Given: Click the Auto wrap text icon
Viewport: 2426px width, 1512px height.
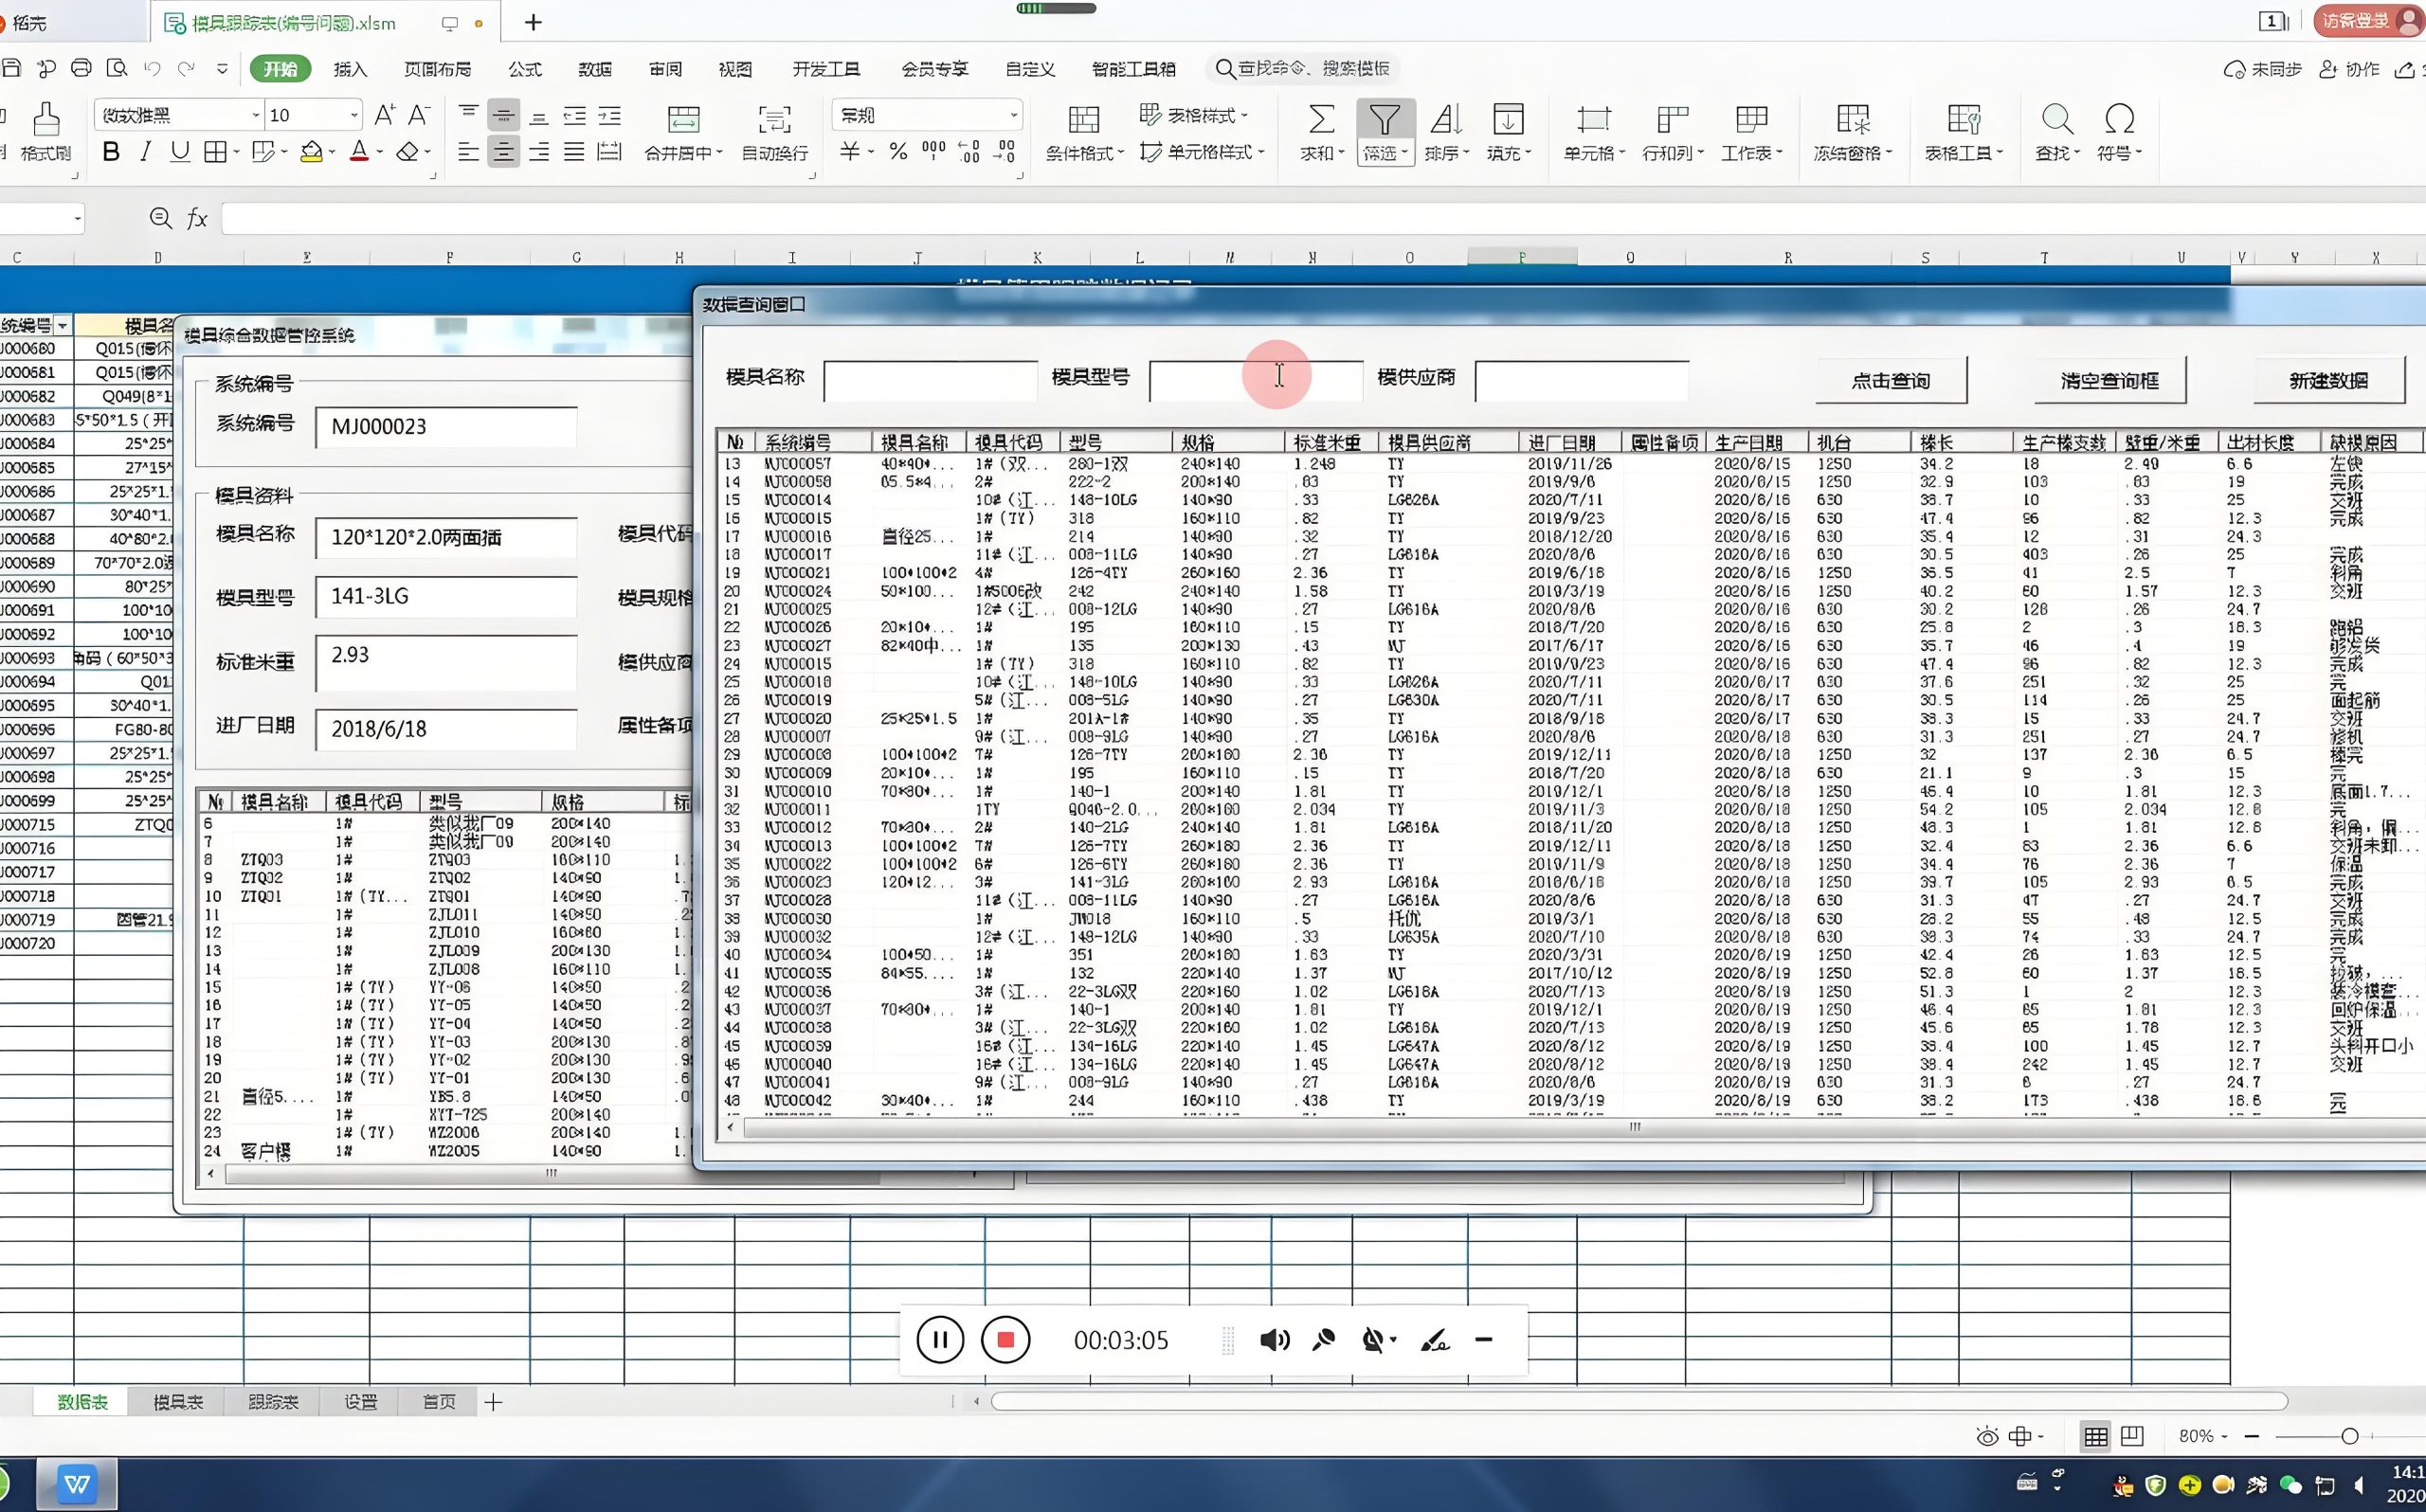Looking at the screenshot, I should click(775, 120).
